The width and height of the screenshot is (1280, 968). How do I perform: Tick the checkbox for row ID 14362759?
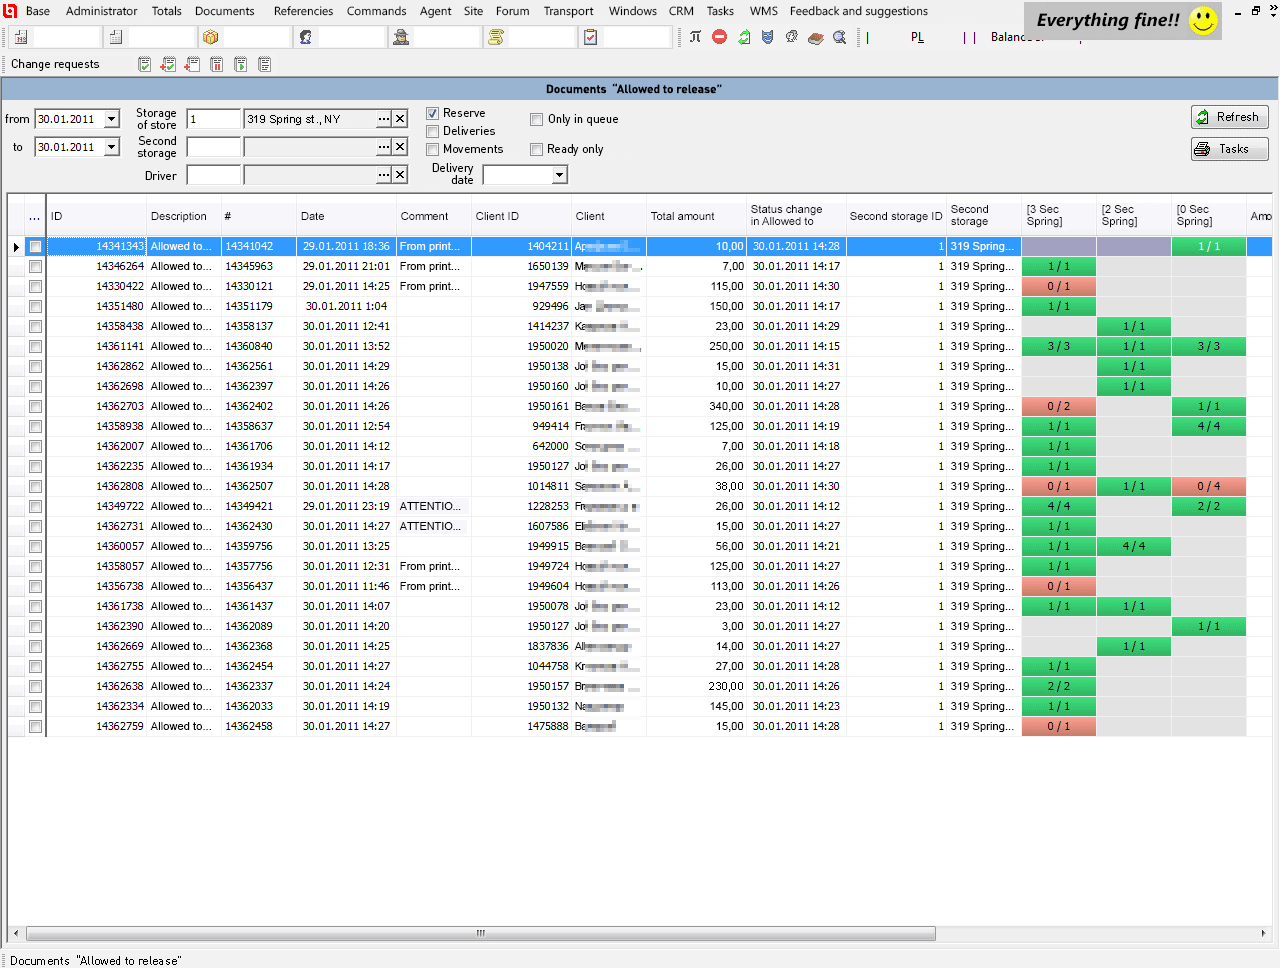[x=36, y=726]
